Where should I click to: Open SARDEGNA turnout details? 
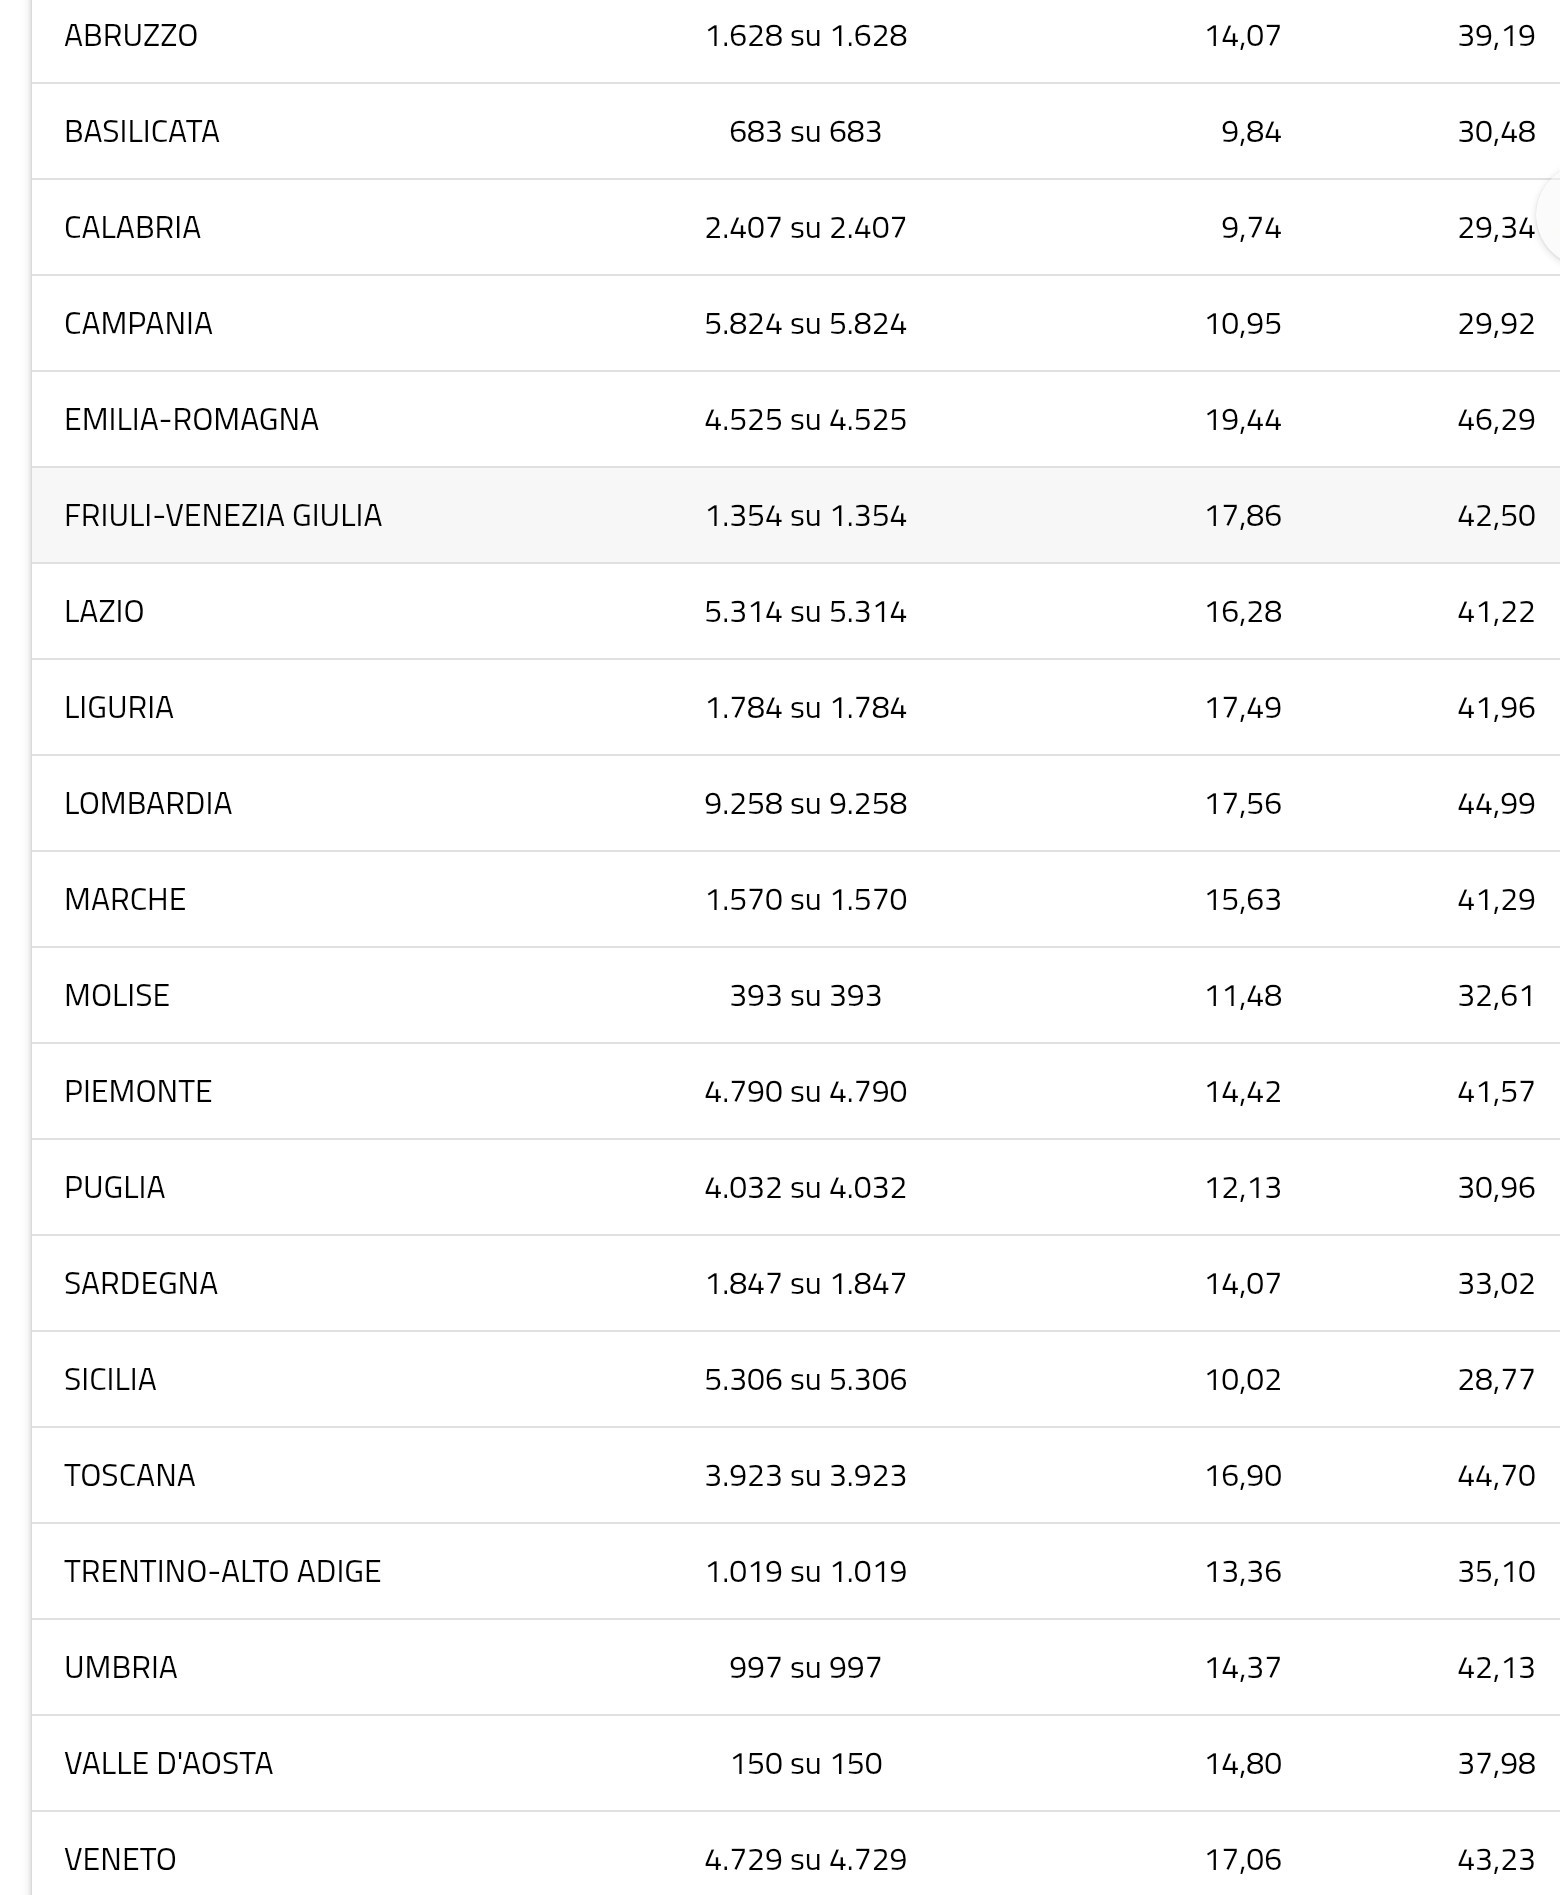coord(141,1283)
